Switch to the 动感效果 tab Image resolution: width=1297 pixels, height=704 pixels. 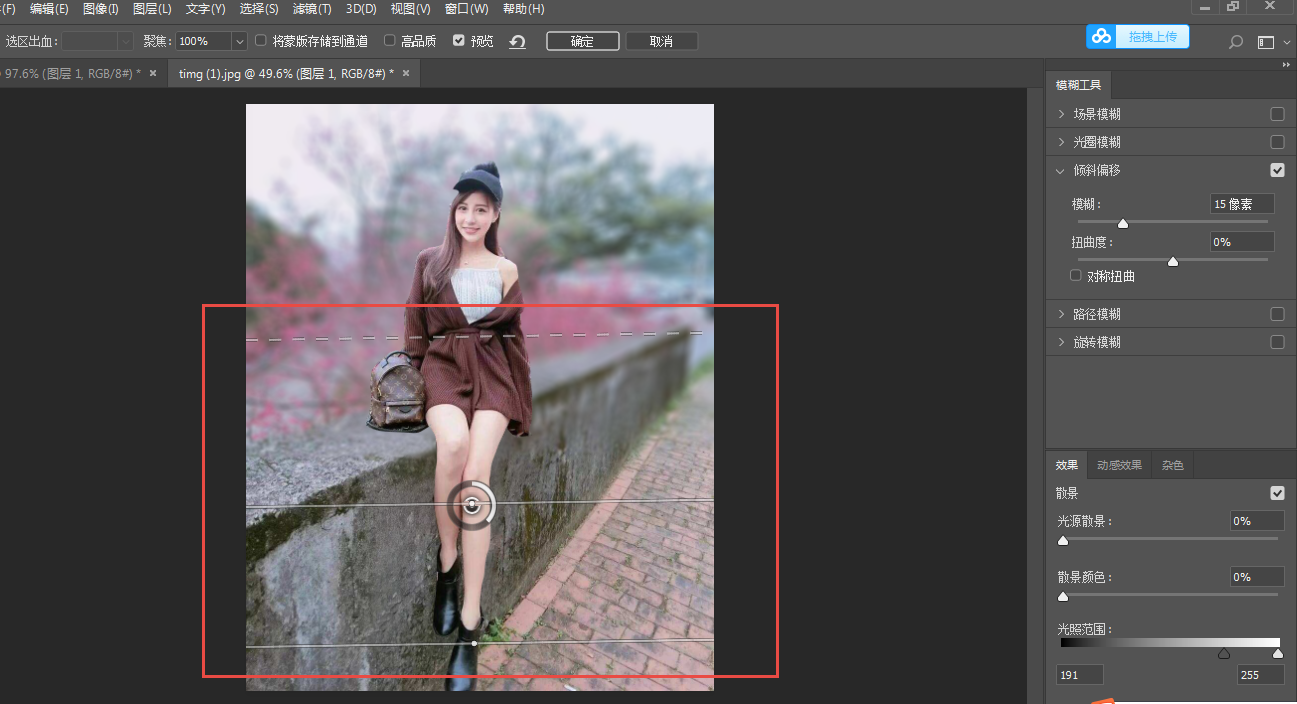coord(1118,465)
